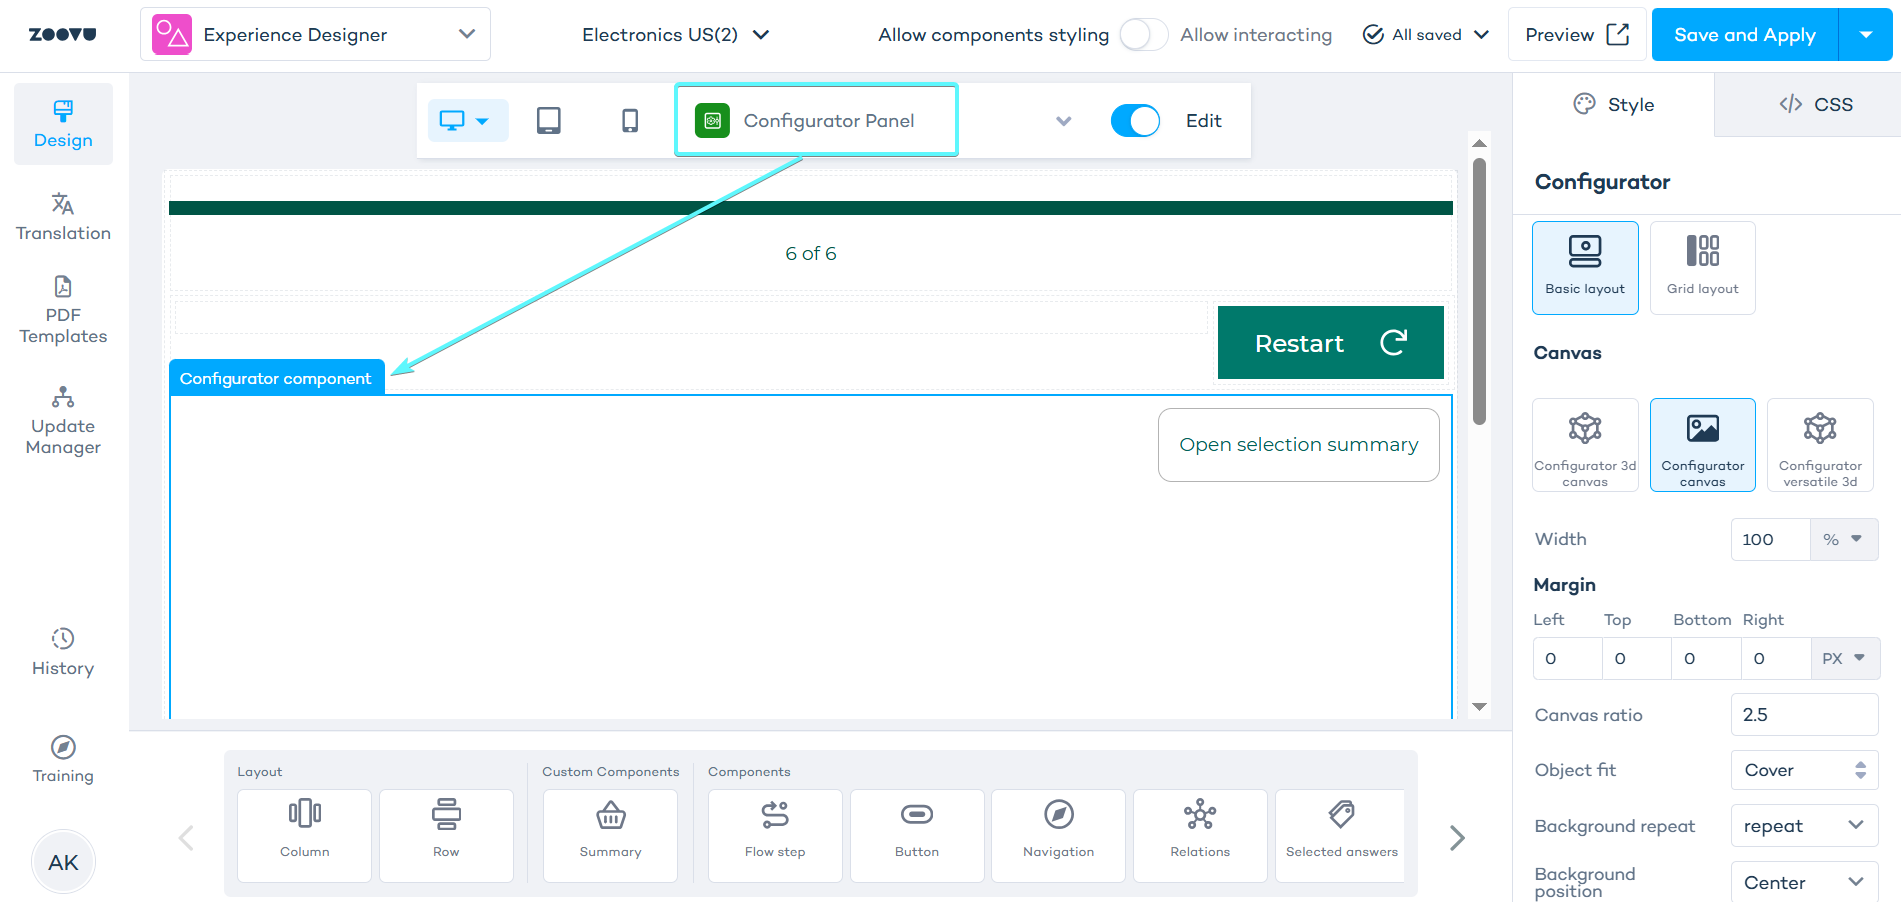Open the Update Manager
This screenshot has height=902, width=1901.
[x=63, y=420]
